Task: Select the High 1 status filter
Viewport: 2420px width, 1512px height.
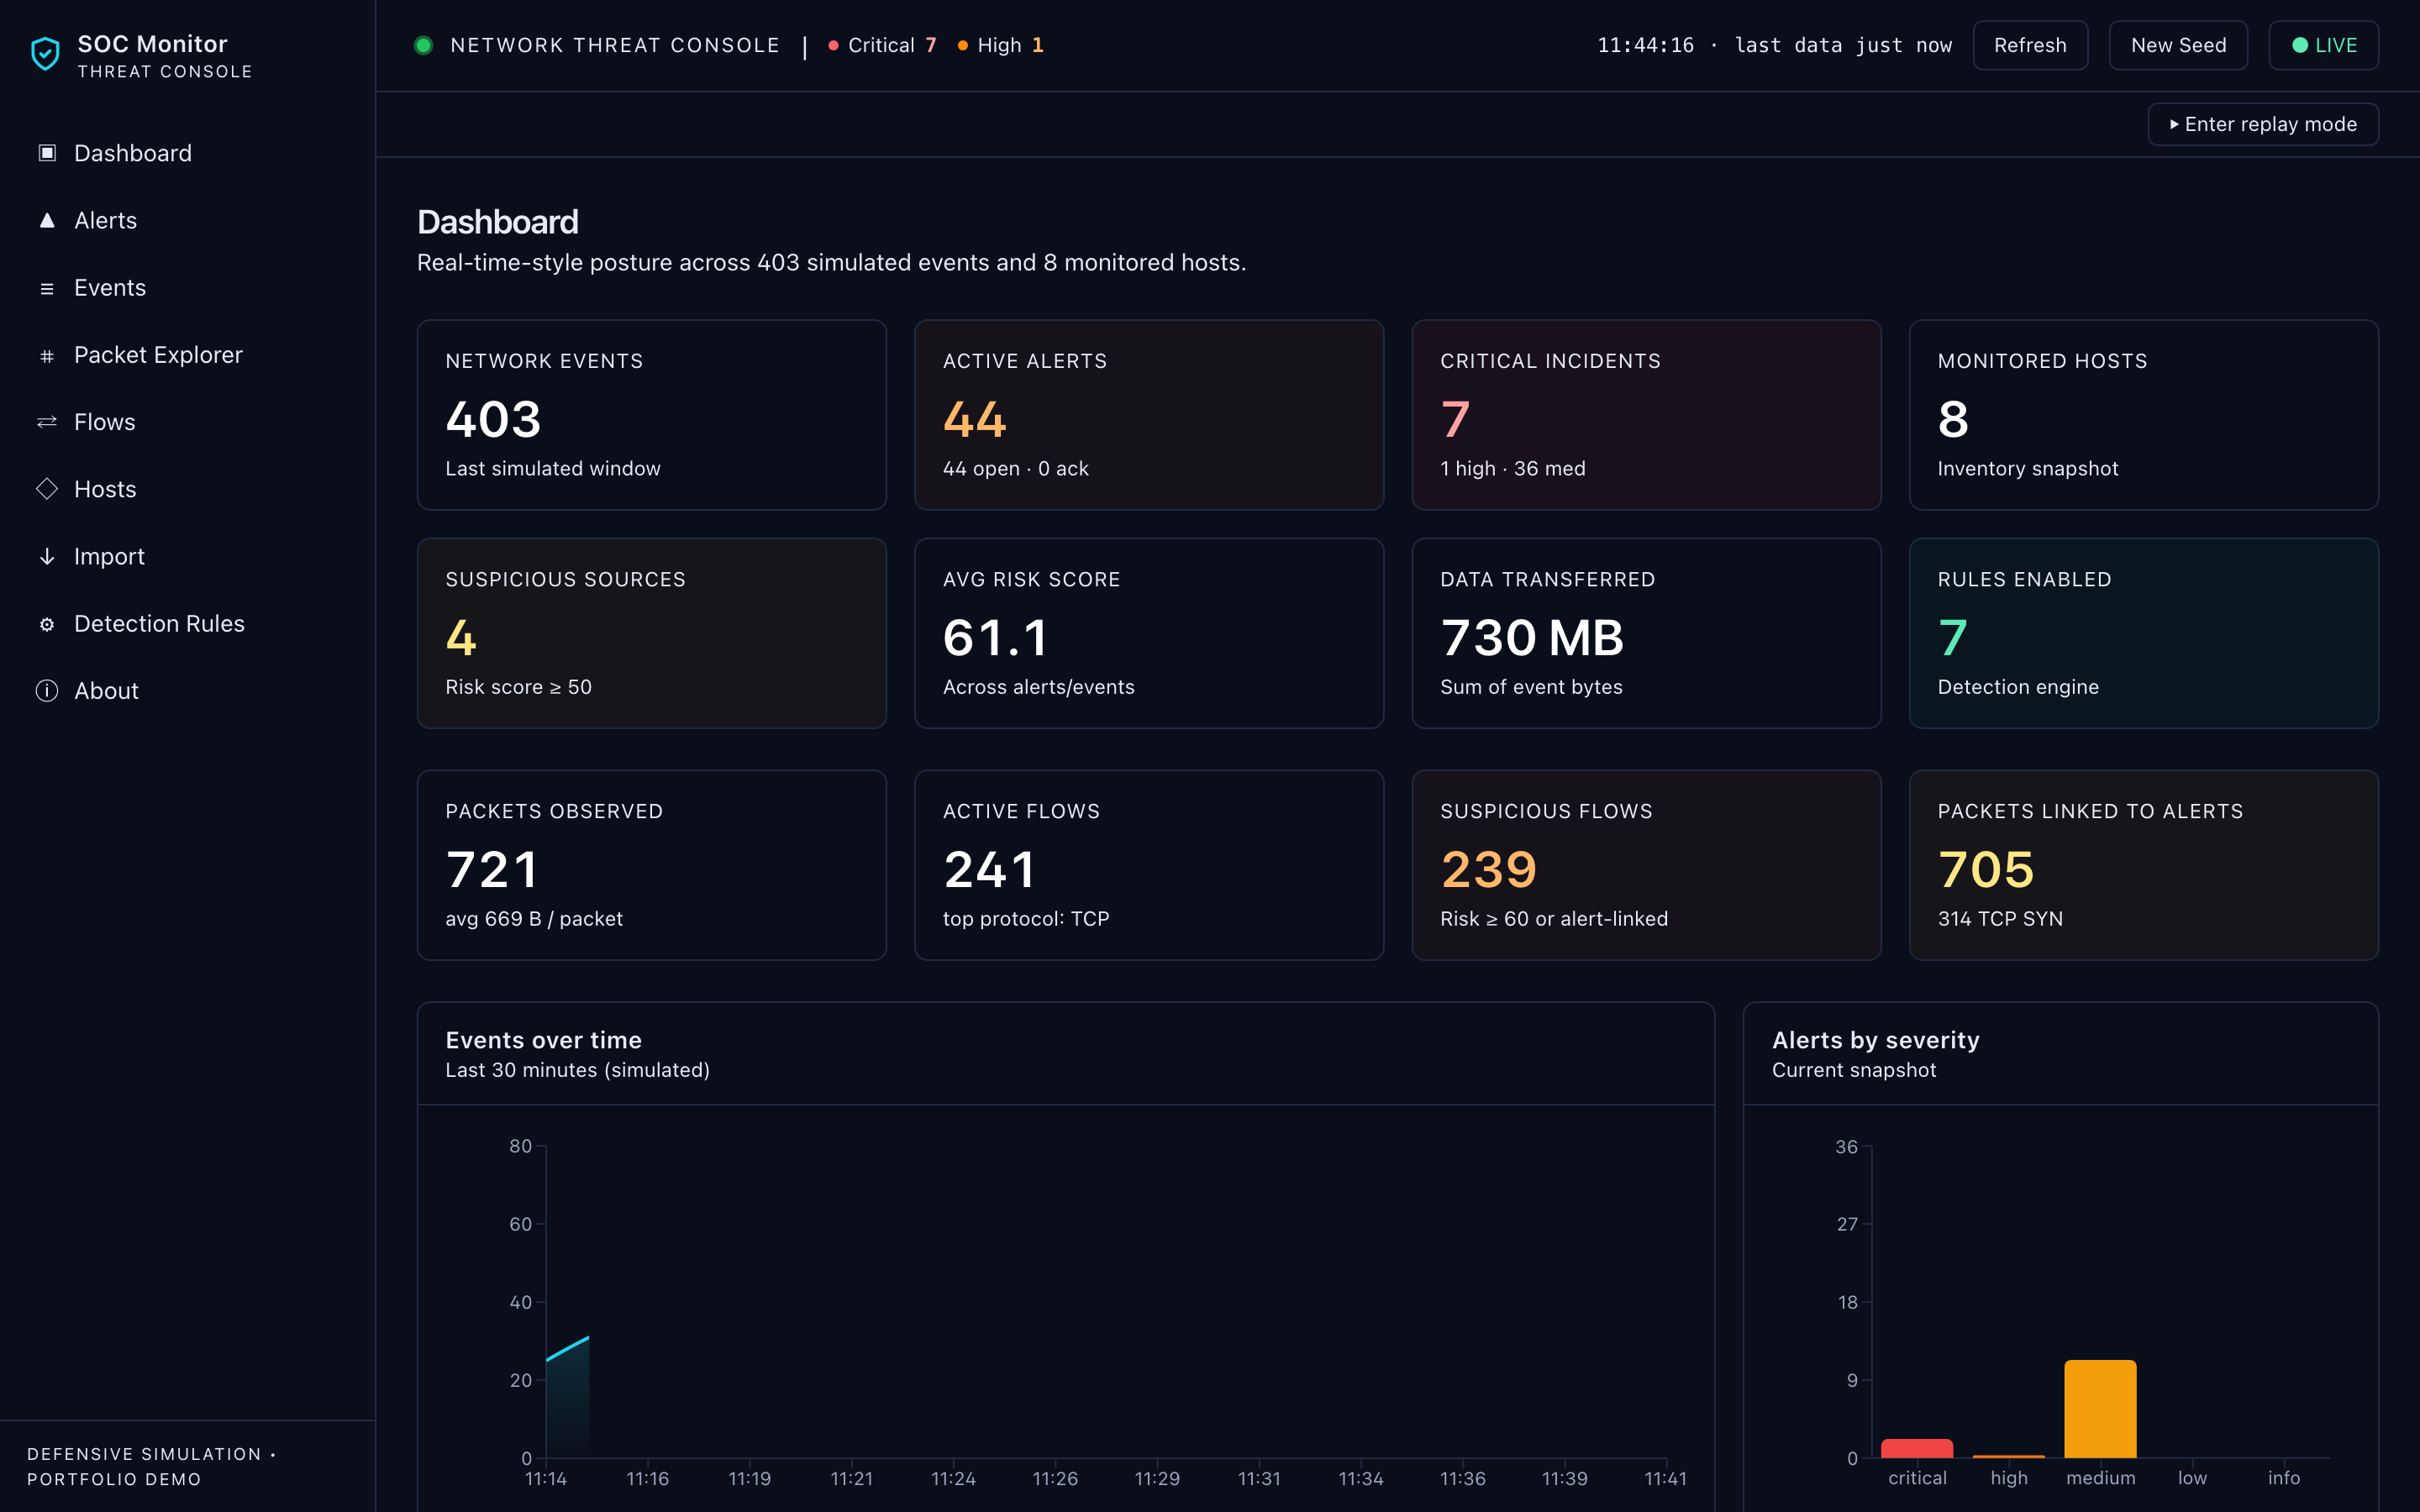Action: (x=1000, y=45)
